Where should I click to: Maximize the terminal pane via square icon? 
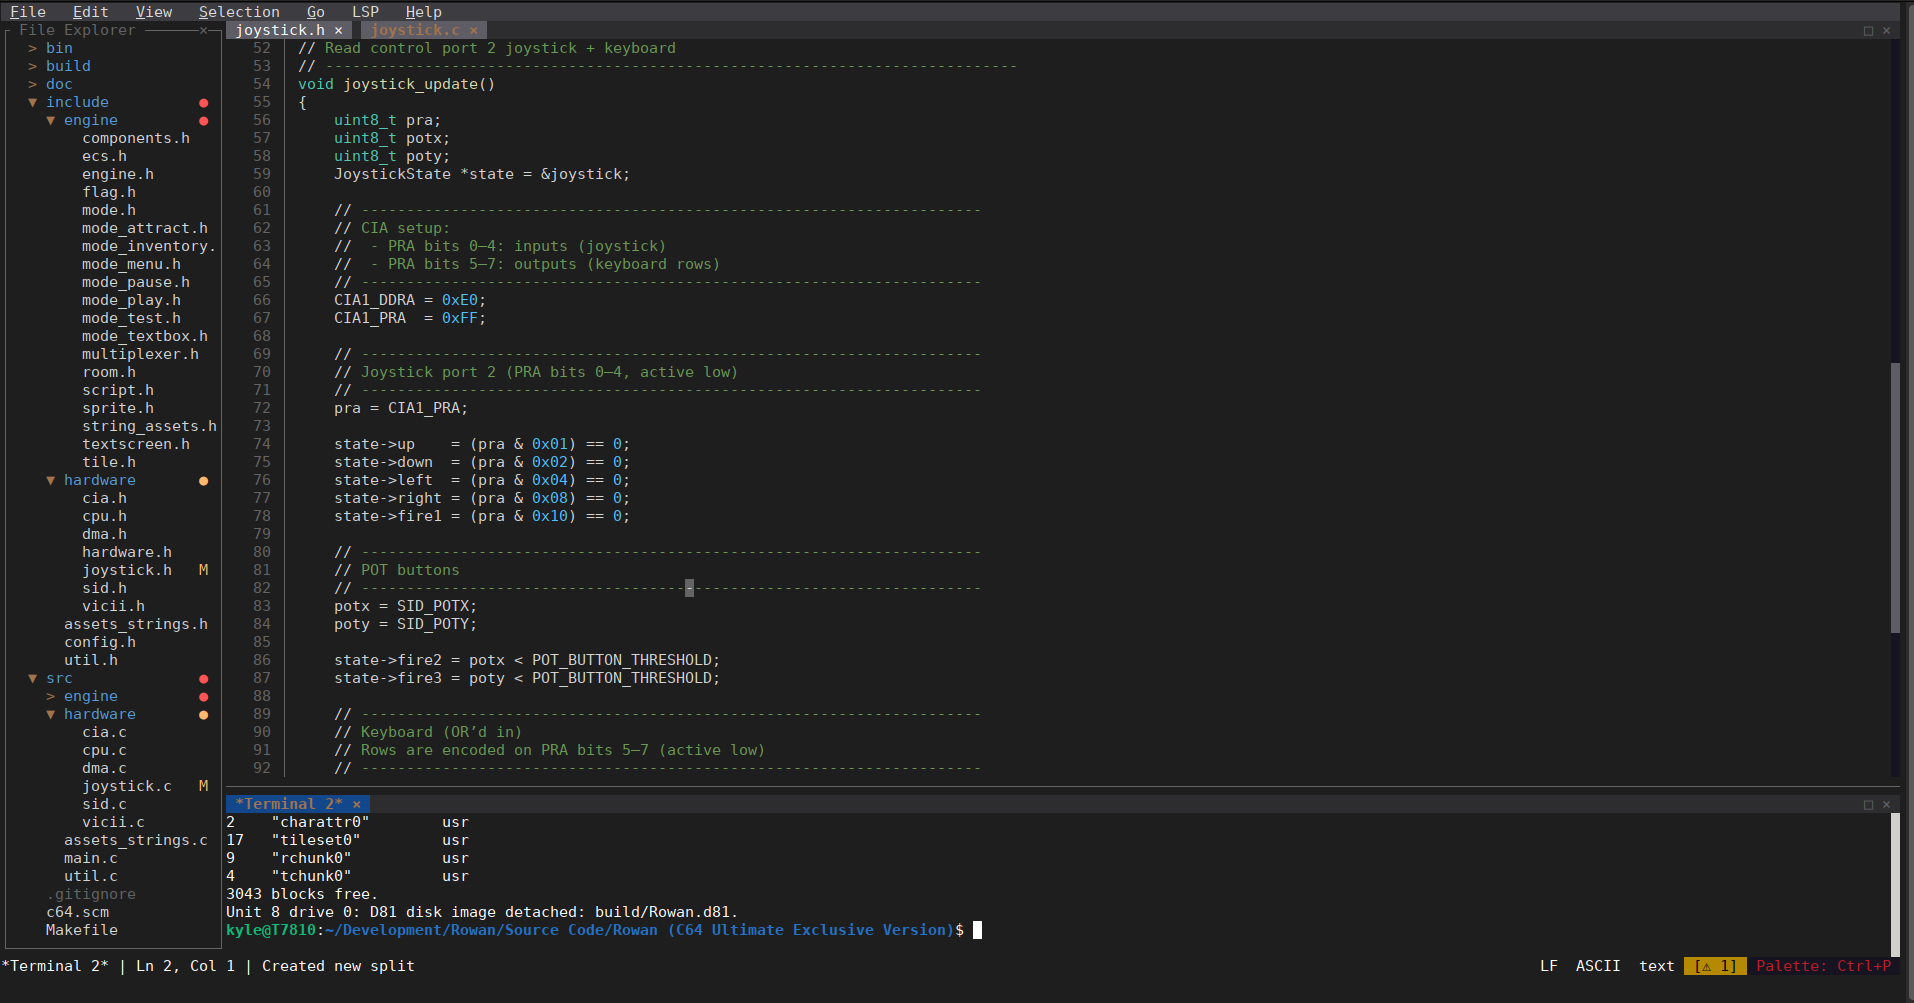tap(1868, 804)
